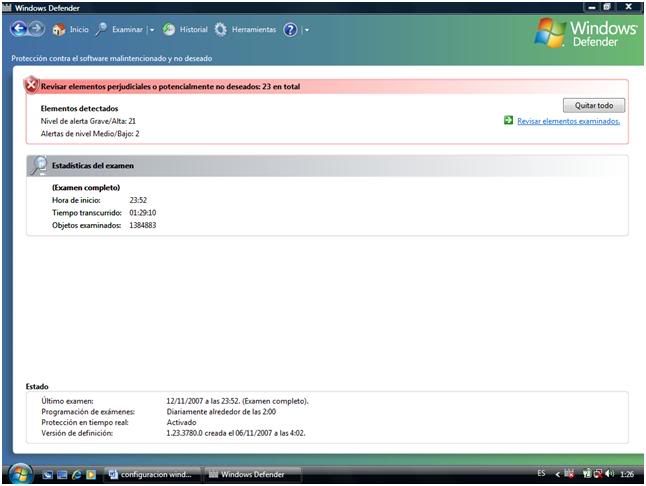
Task: Click the Windows Defender taskbar button
Action: click(252, 474)
